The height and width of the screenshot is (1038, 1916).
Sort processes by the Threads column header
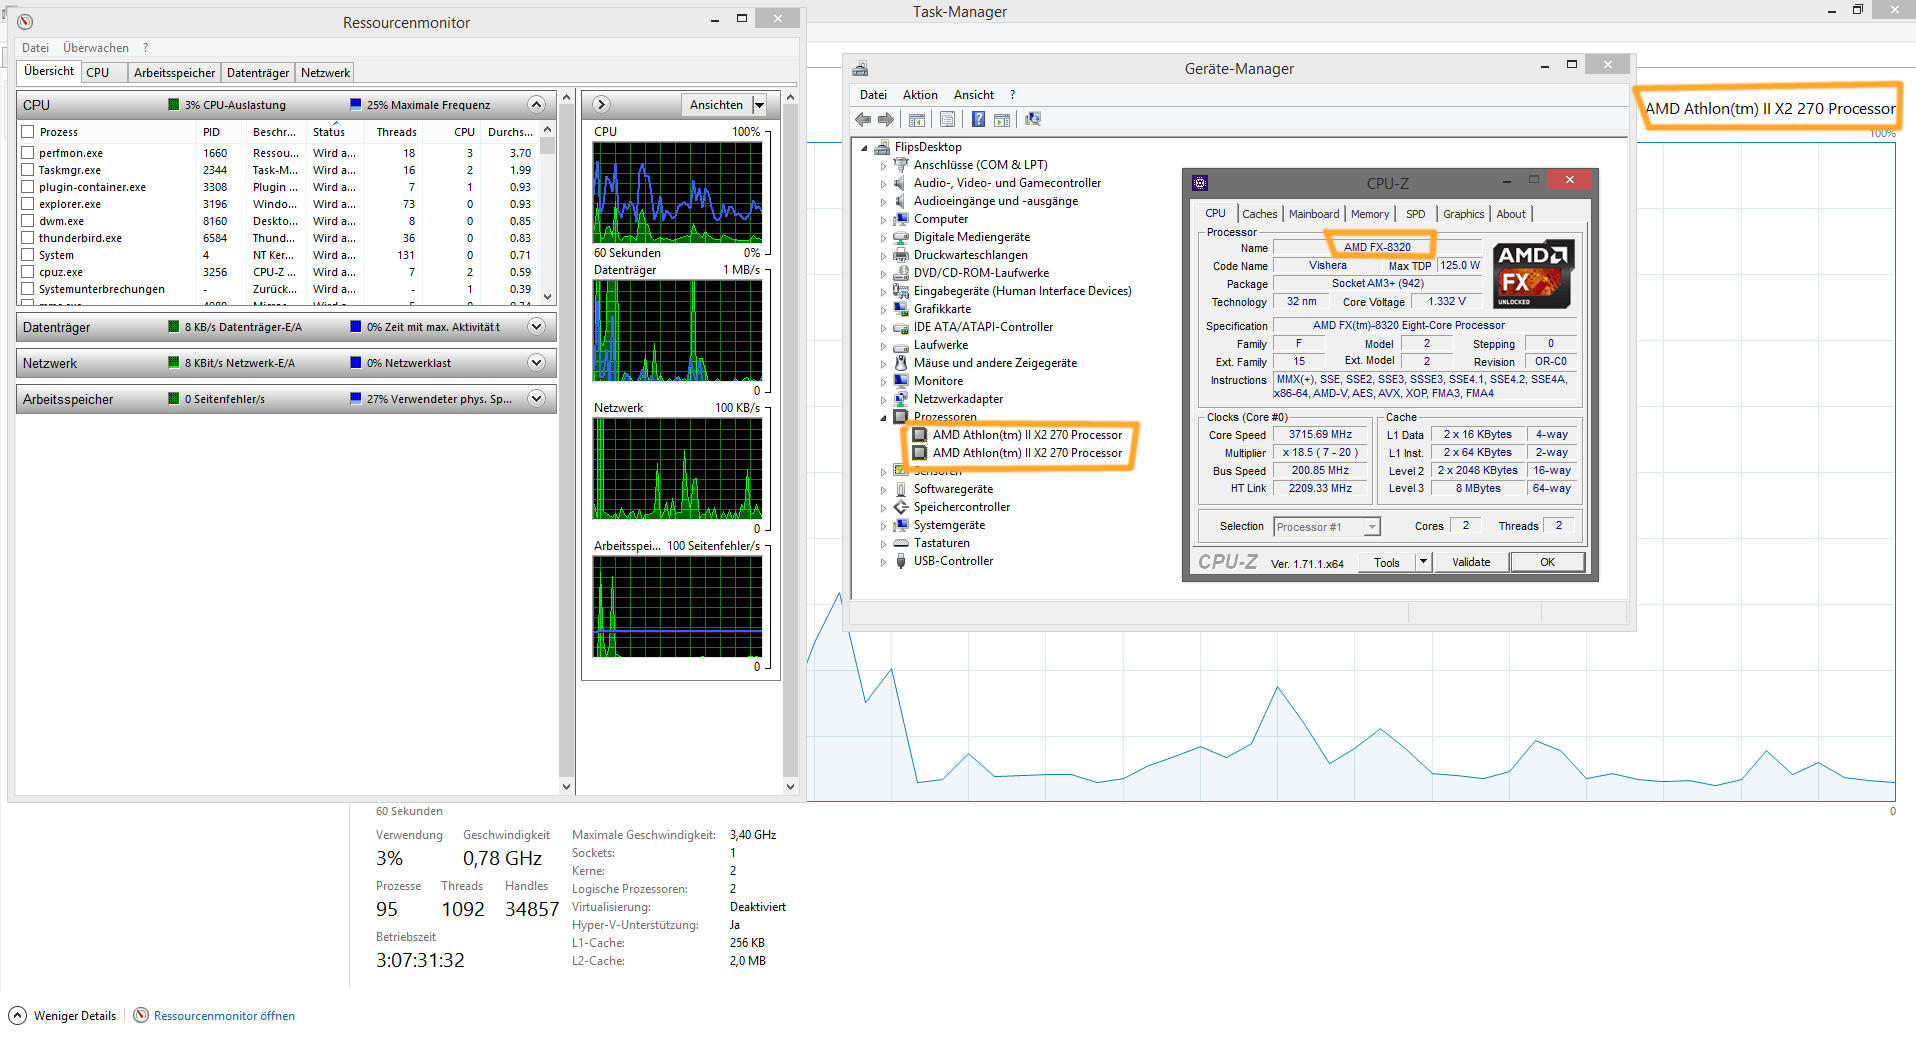[396, 132]
